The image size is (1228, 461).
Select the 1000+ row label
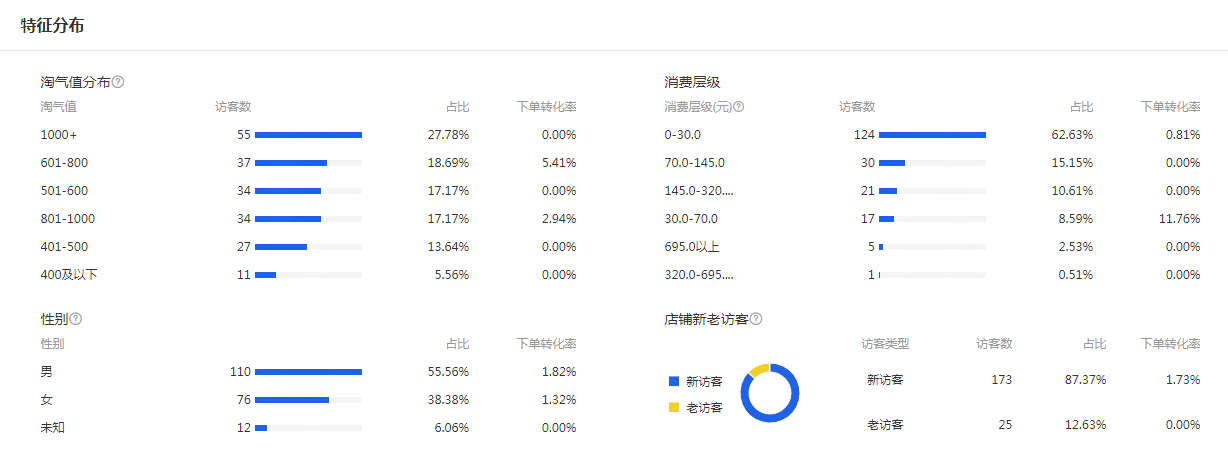tap(59, 134)
